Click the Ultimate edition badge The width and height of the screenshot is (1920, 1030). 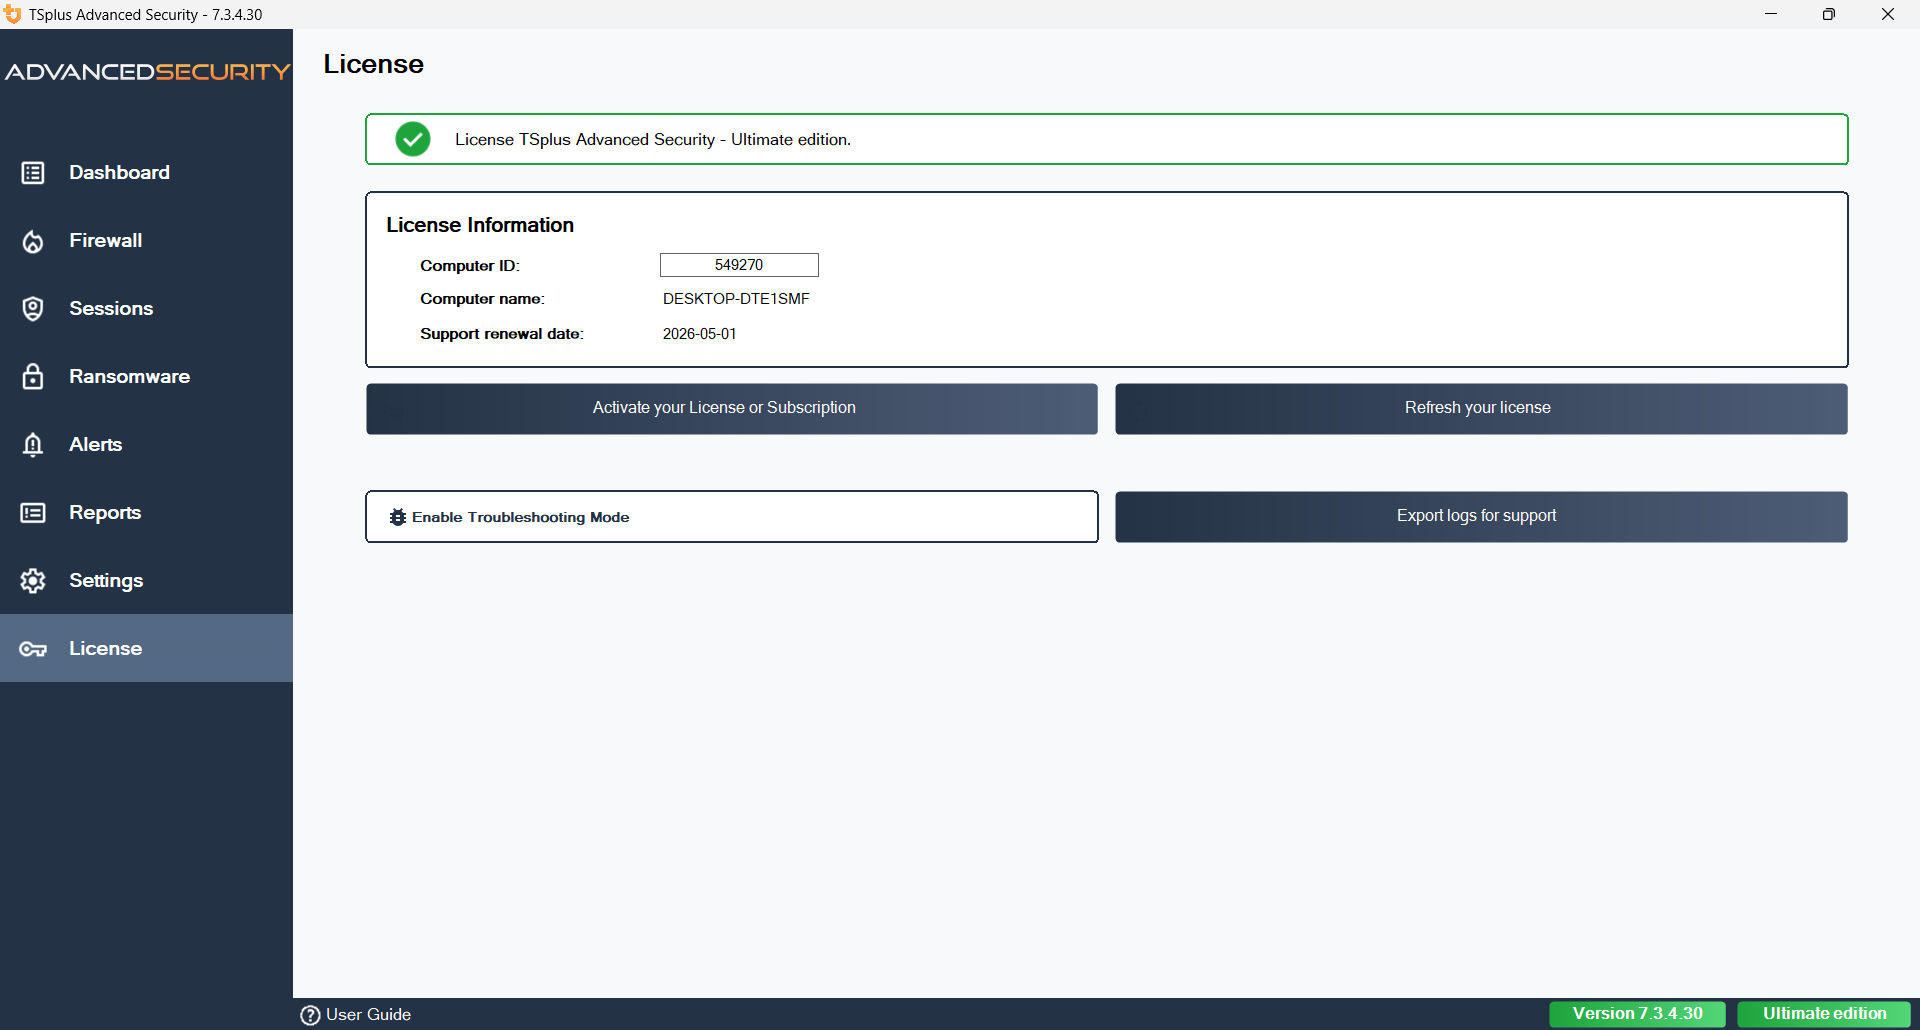(1825, 1014)
